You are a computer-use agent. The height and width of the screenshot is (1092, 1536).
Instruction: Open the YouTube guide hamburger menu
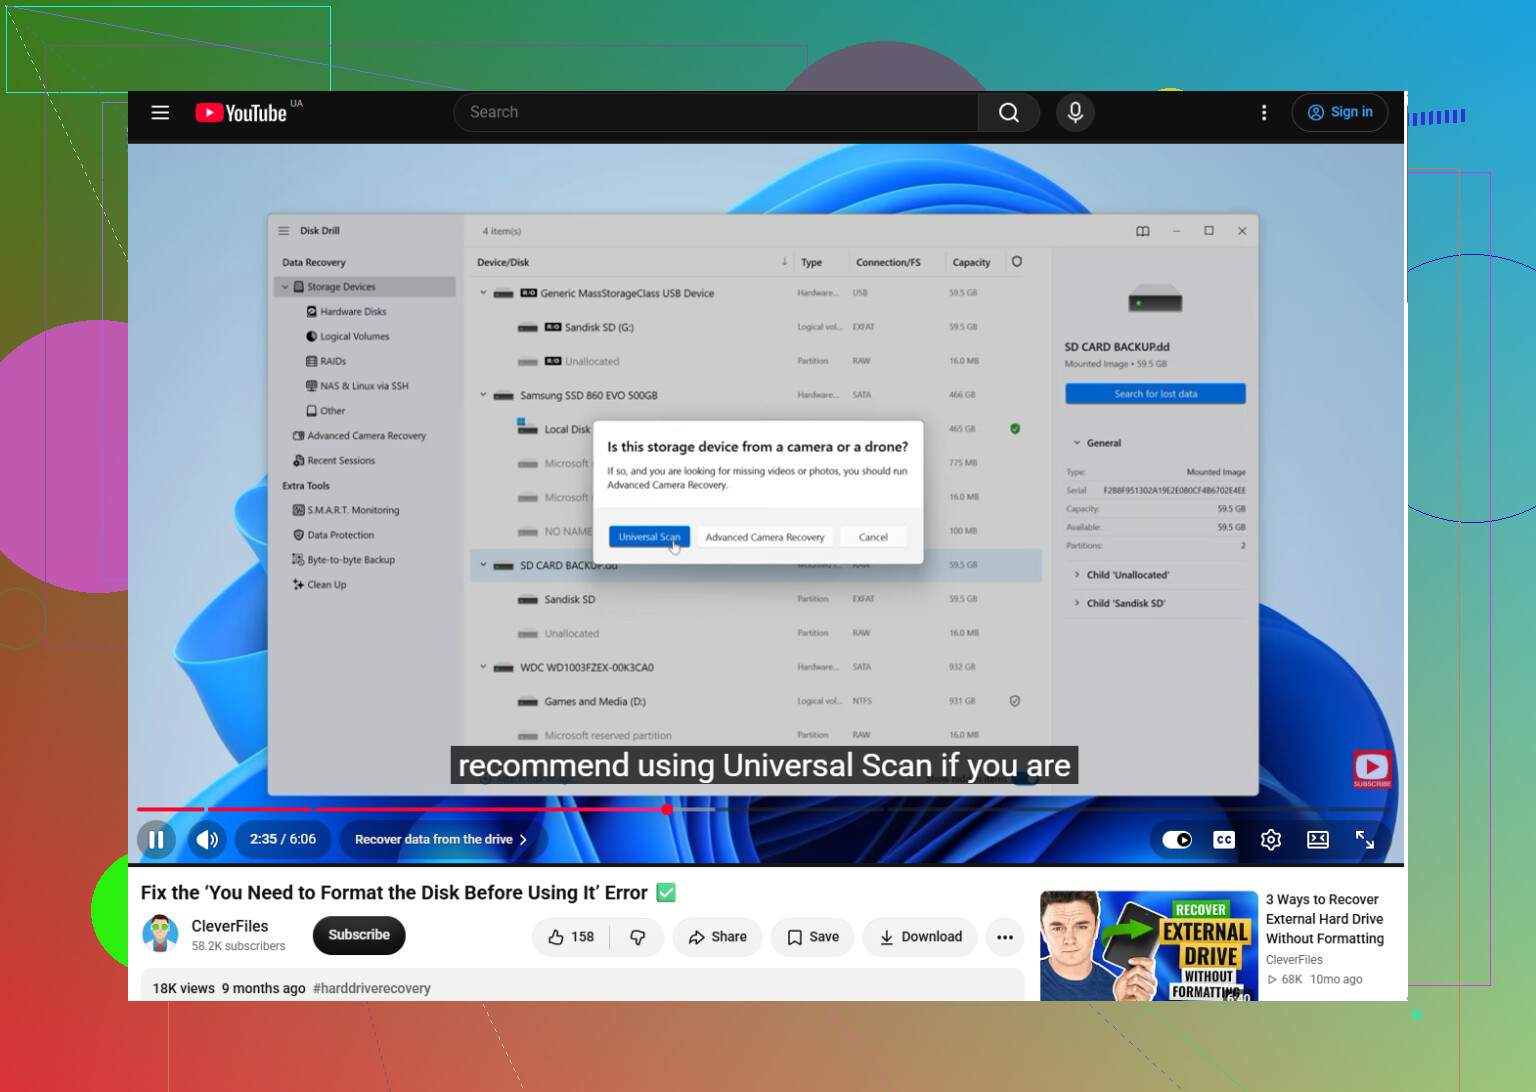coord(160,113)
